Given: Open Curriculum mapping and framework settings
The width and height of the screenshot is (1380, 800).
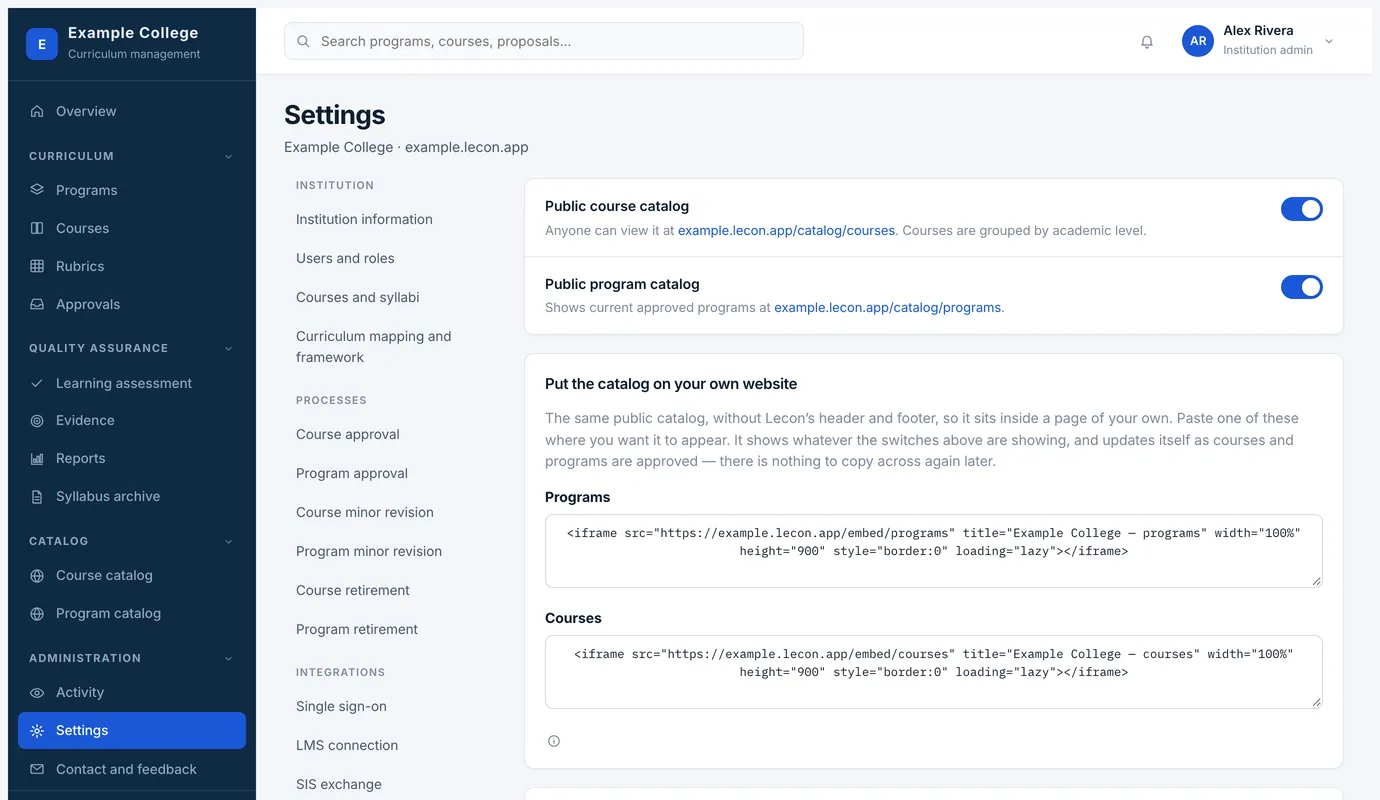Looking at the screenshot, I should pos(374,347).
